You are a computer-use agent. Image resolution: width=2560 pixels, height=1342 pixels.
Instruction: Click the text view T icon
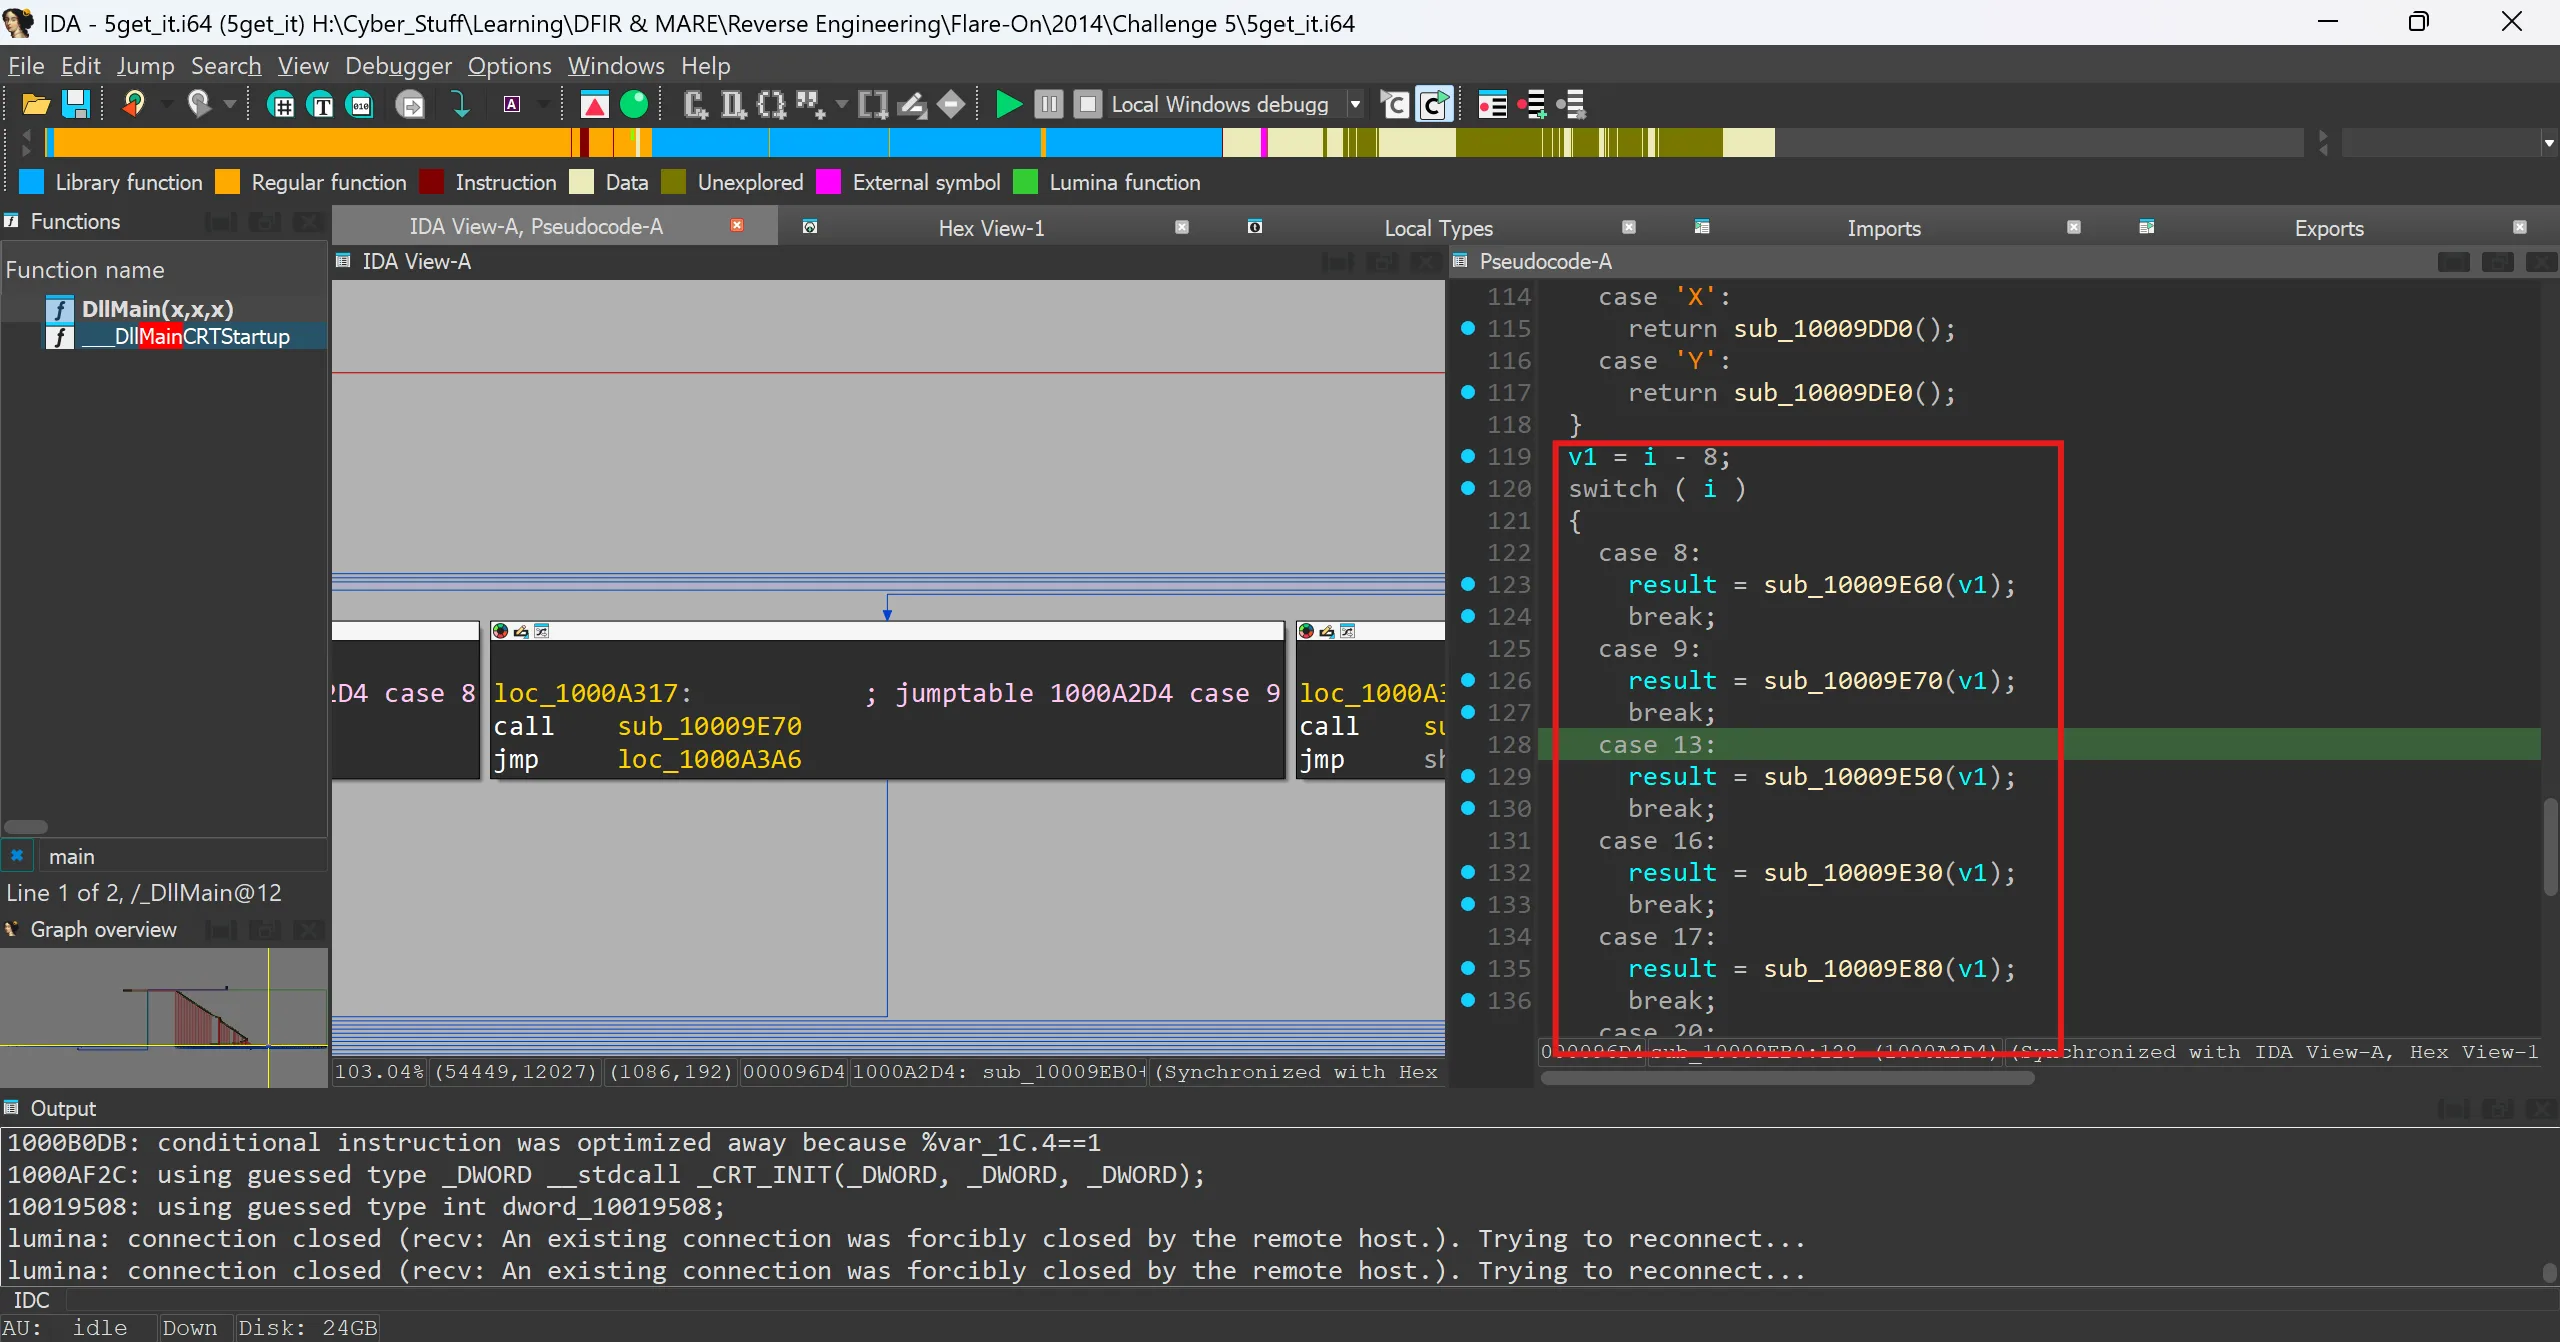pyautogui.click(x=321, y=104)
